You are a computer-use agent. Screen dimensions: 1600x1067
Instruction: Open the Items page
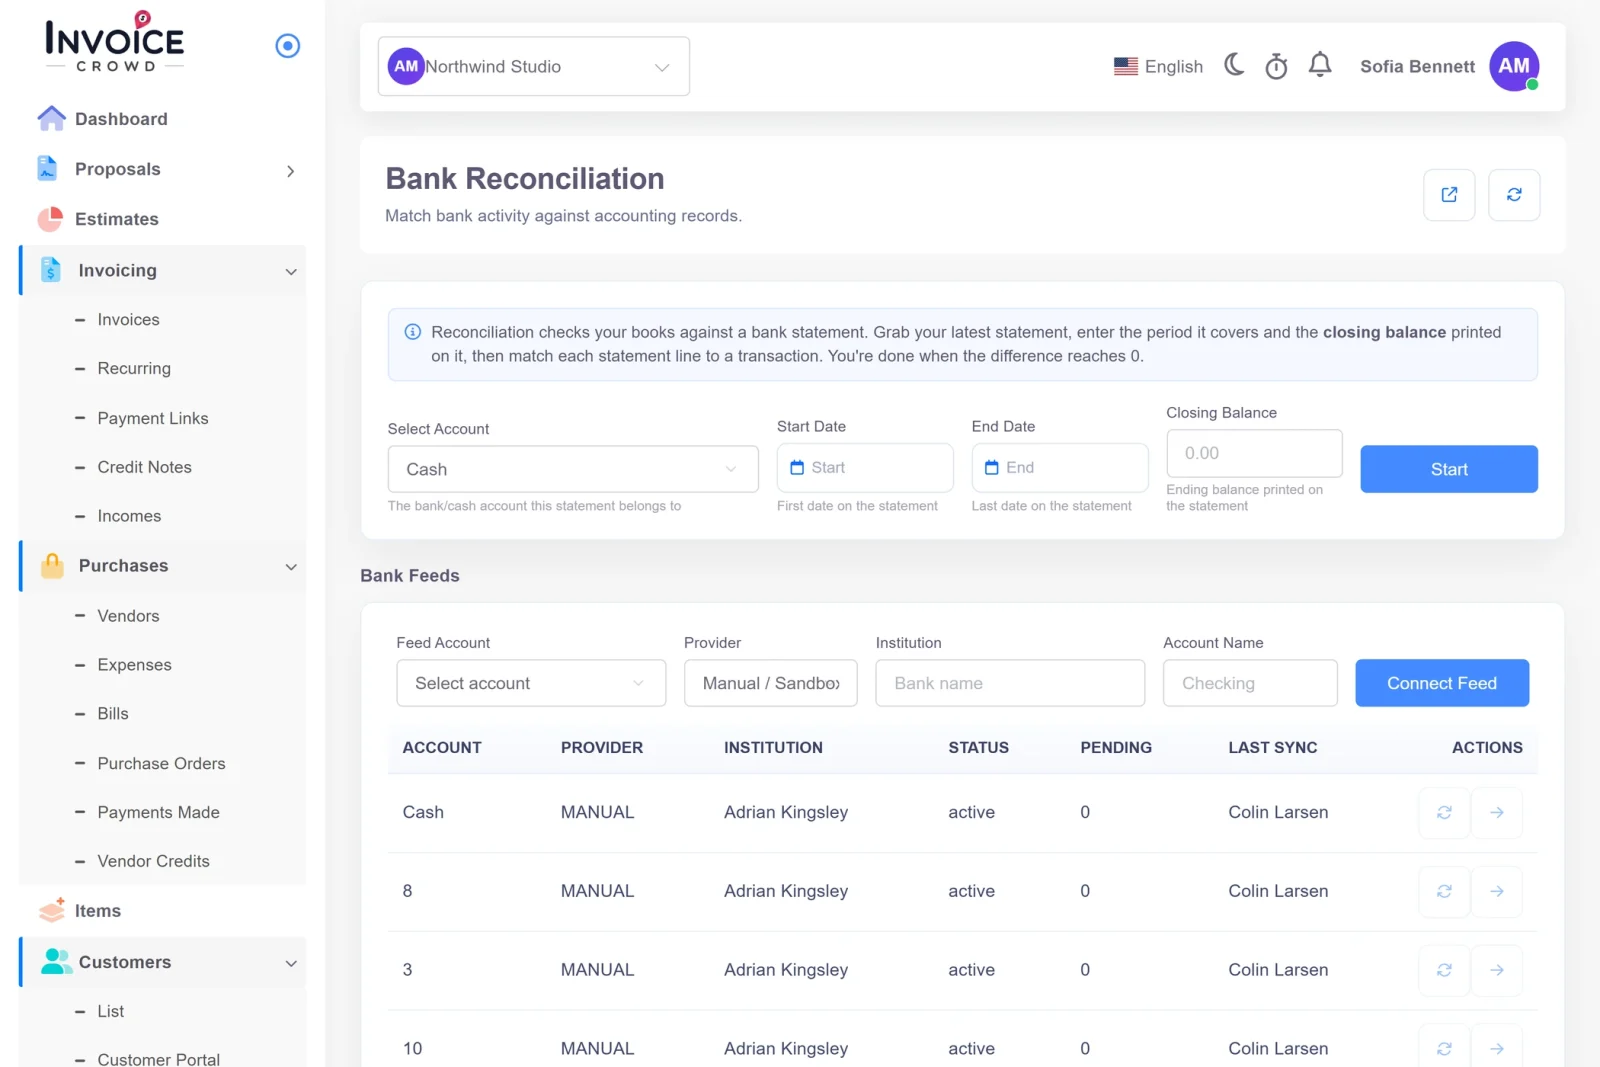(x=98, y=911)
